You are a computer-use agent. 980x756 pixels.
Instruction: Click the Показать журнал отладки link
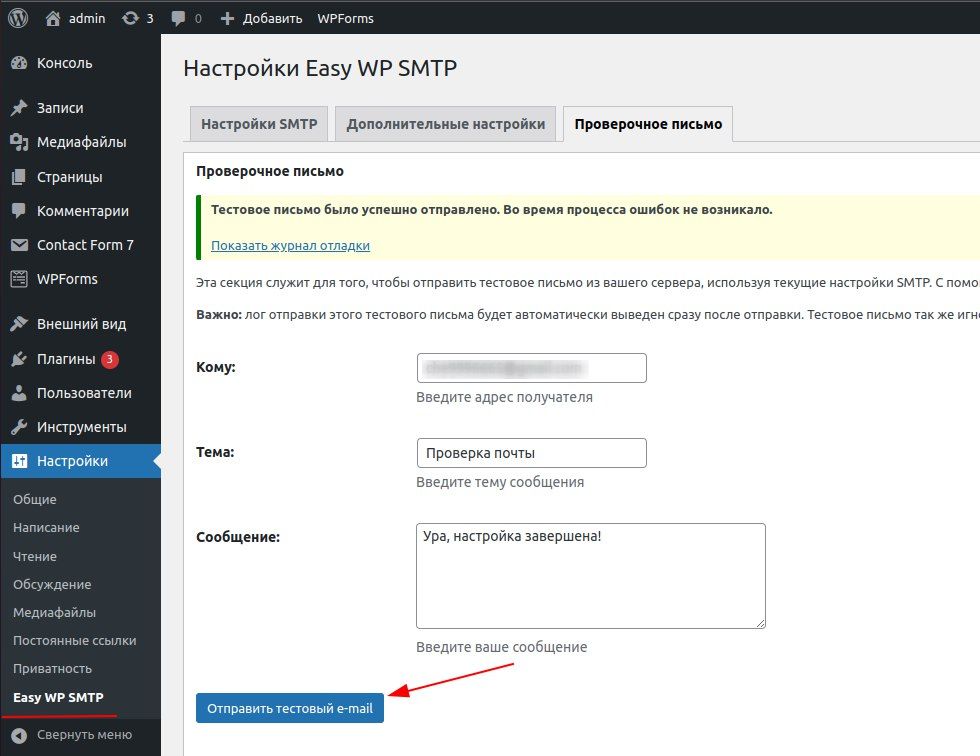pyautogui.click(x=291, y=246)
